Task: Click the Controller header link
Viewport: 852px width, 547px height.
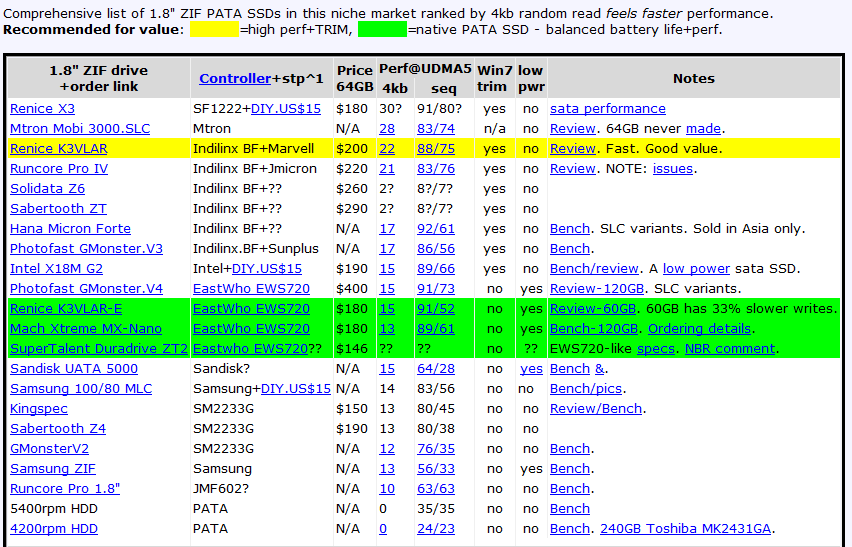Action: pyautogui.click(x=235, y=79)
